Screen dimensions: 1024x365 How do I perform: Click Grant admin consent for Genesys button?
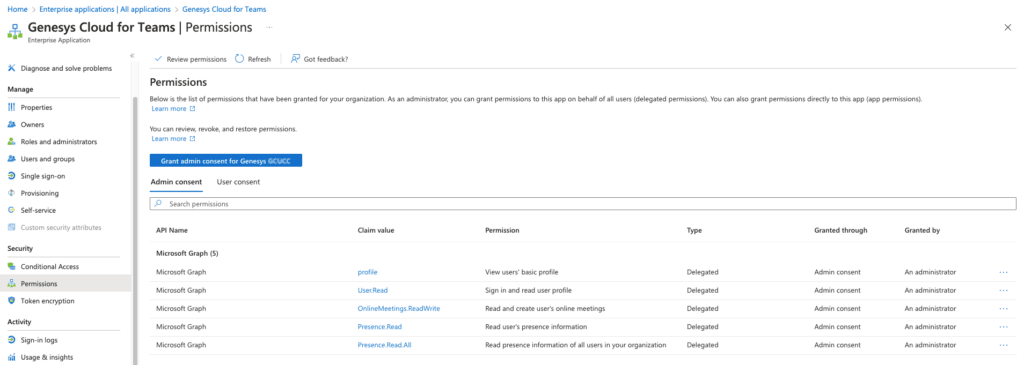pyautogui.click(x=226, y=161)
